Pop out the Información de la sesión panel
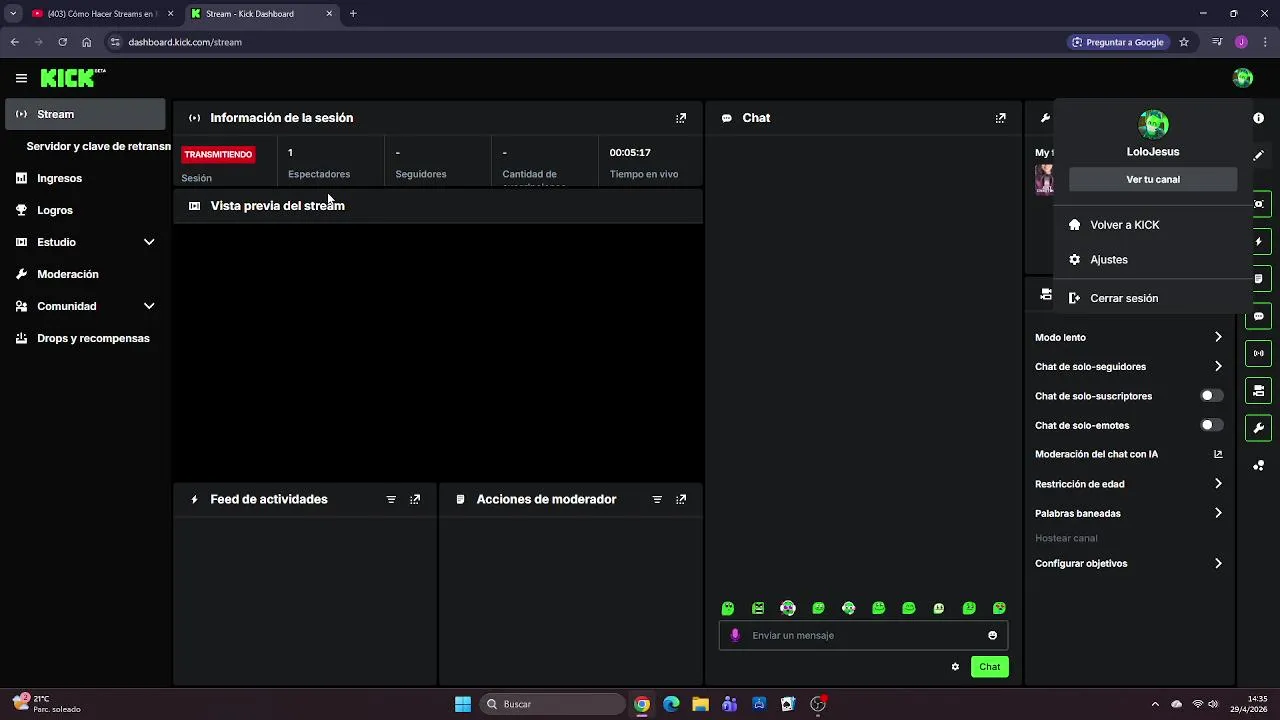The width and height of the screenshot is (1280, 720). coord(681,118)
